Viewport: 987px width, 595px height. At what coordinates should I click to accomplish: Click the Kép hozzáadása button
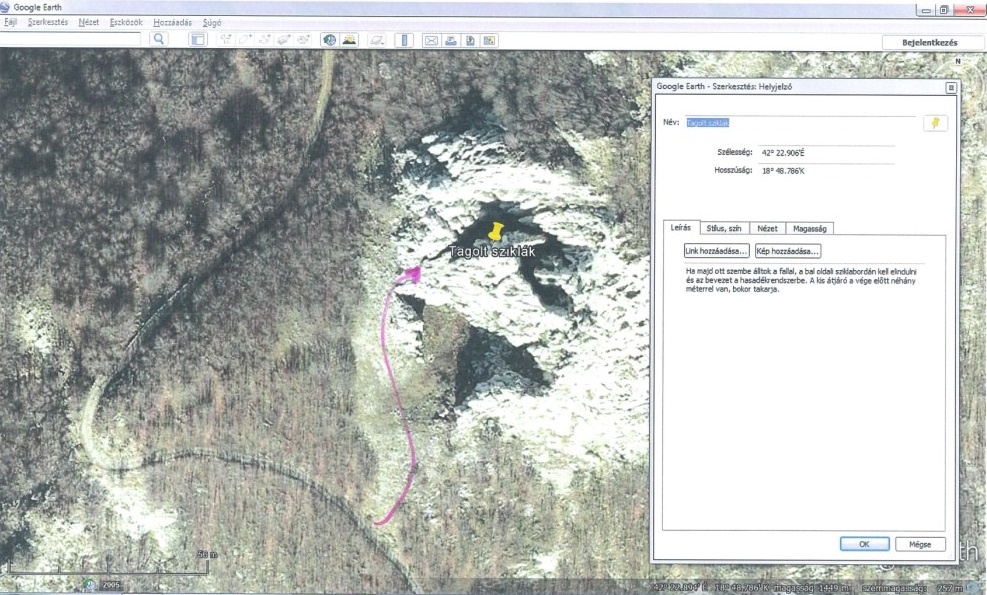[788, 251]
